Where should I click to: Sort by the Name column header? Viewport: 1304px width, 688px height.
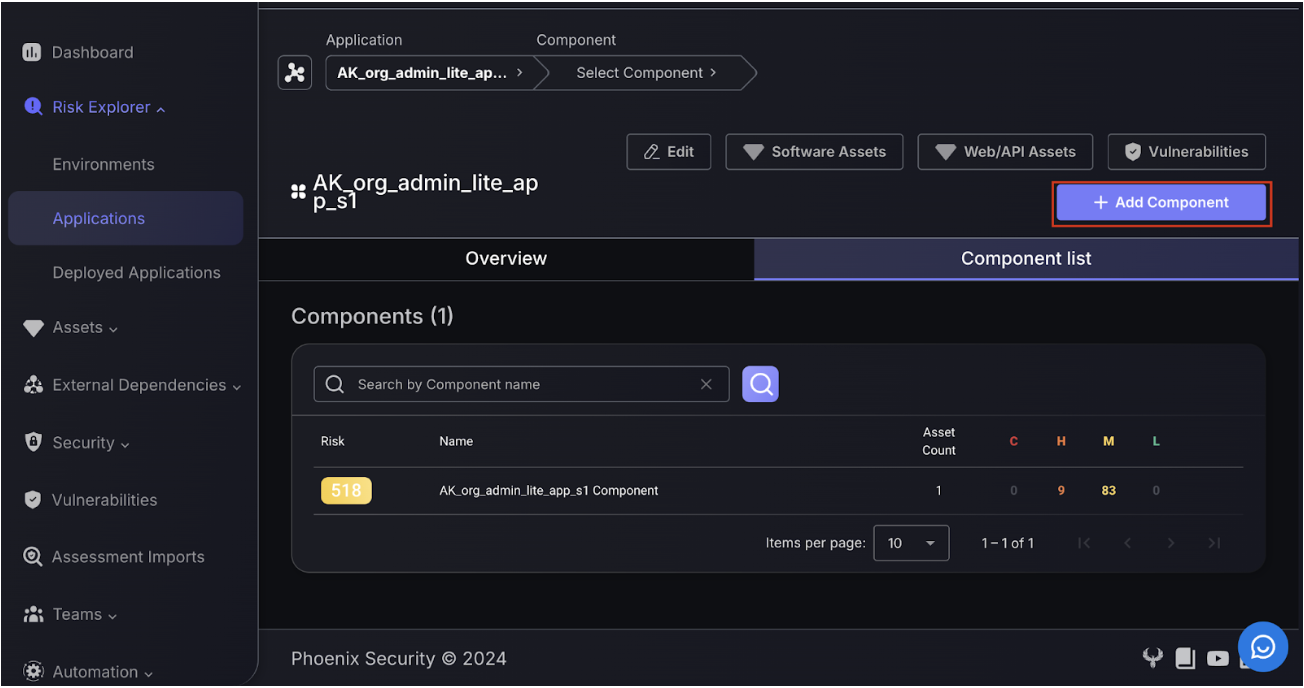pos(456,441)
